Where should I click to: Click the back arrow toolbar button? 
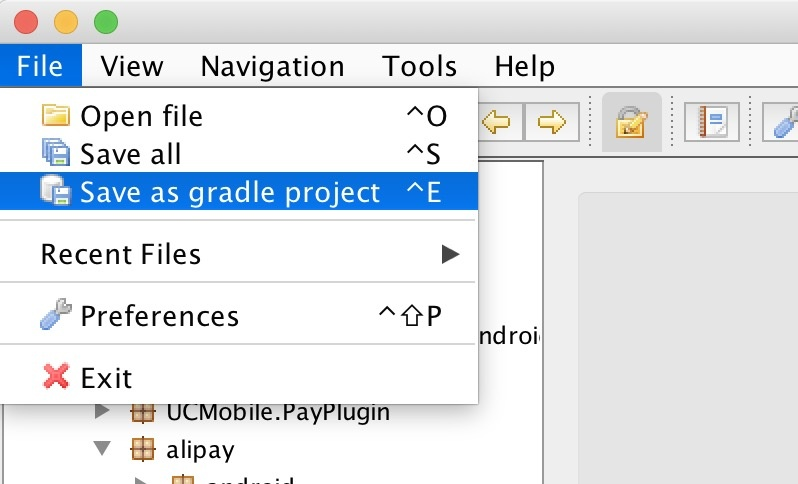click(500, 122)
